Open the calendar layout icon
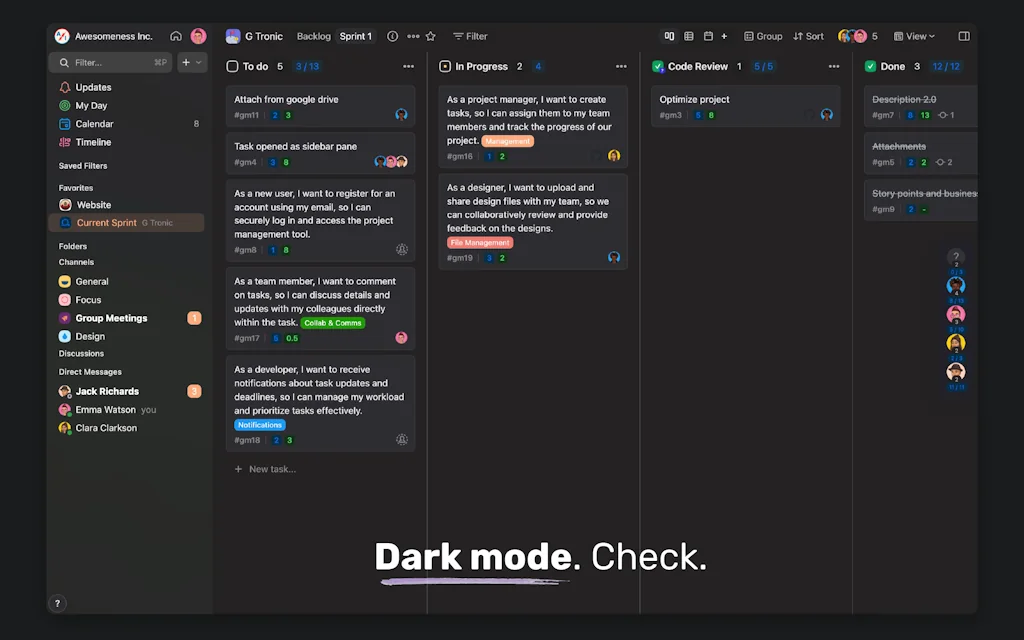 point(709,35)
